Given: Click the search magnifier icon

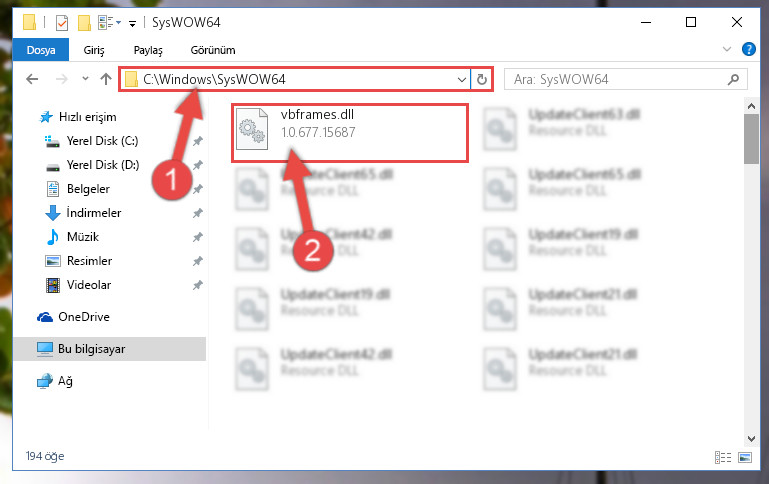Looking at the screenshot, I should (733, 79).
